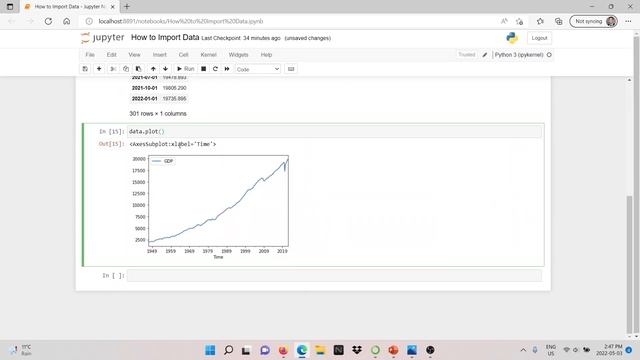Copy selected cells icon
Screen dimensions: 640x360
(126, 69)
